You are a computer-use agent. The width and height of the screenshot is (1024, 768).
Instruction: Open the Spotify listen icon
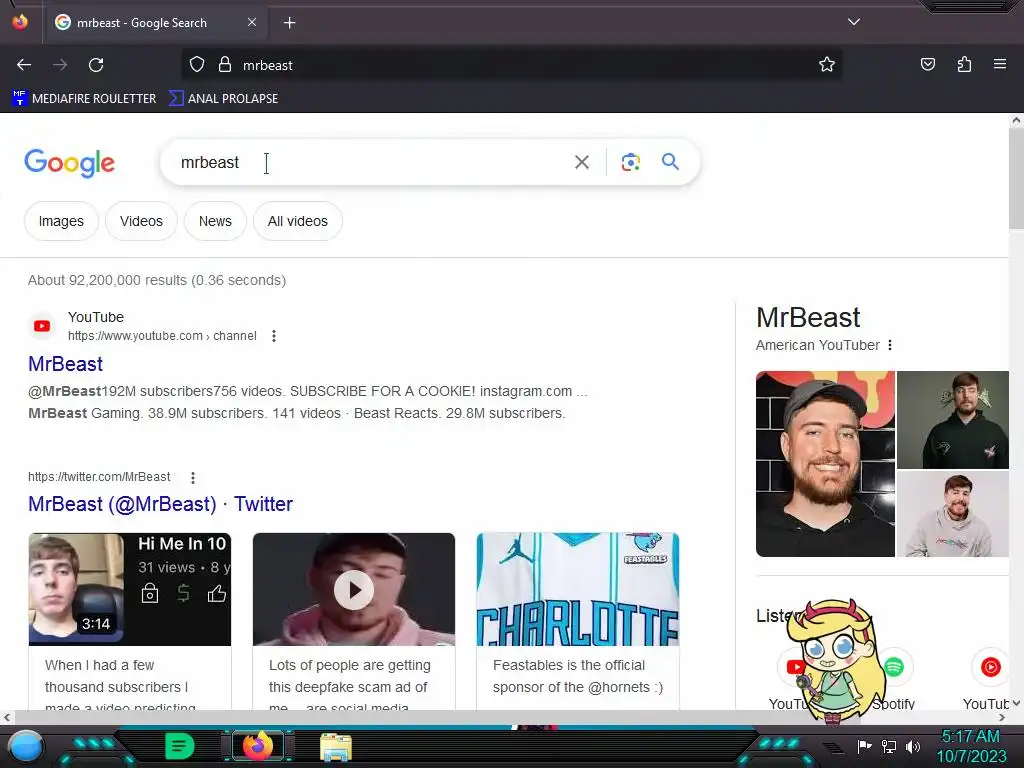[x=894, y=667]
